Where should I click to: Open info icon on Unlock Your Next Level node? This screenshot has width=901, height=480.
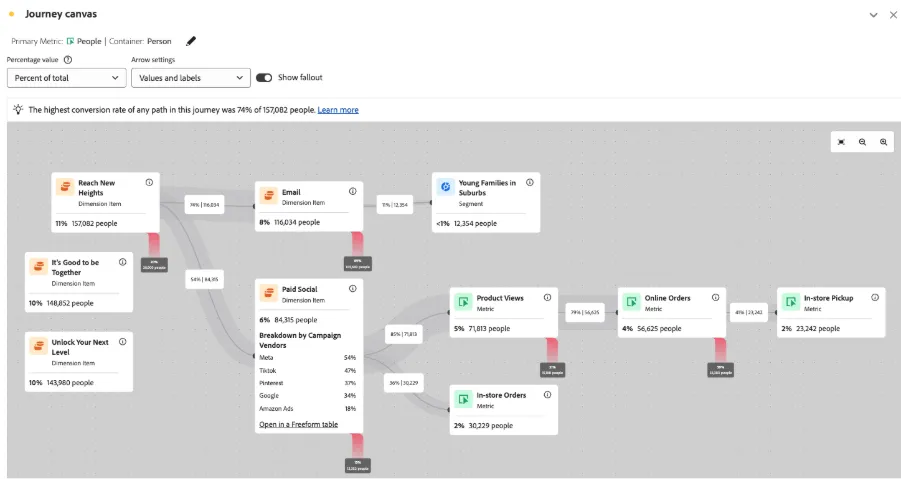pyautogui.click(x=122, y=341)
